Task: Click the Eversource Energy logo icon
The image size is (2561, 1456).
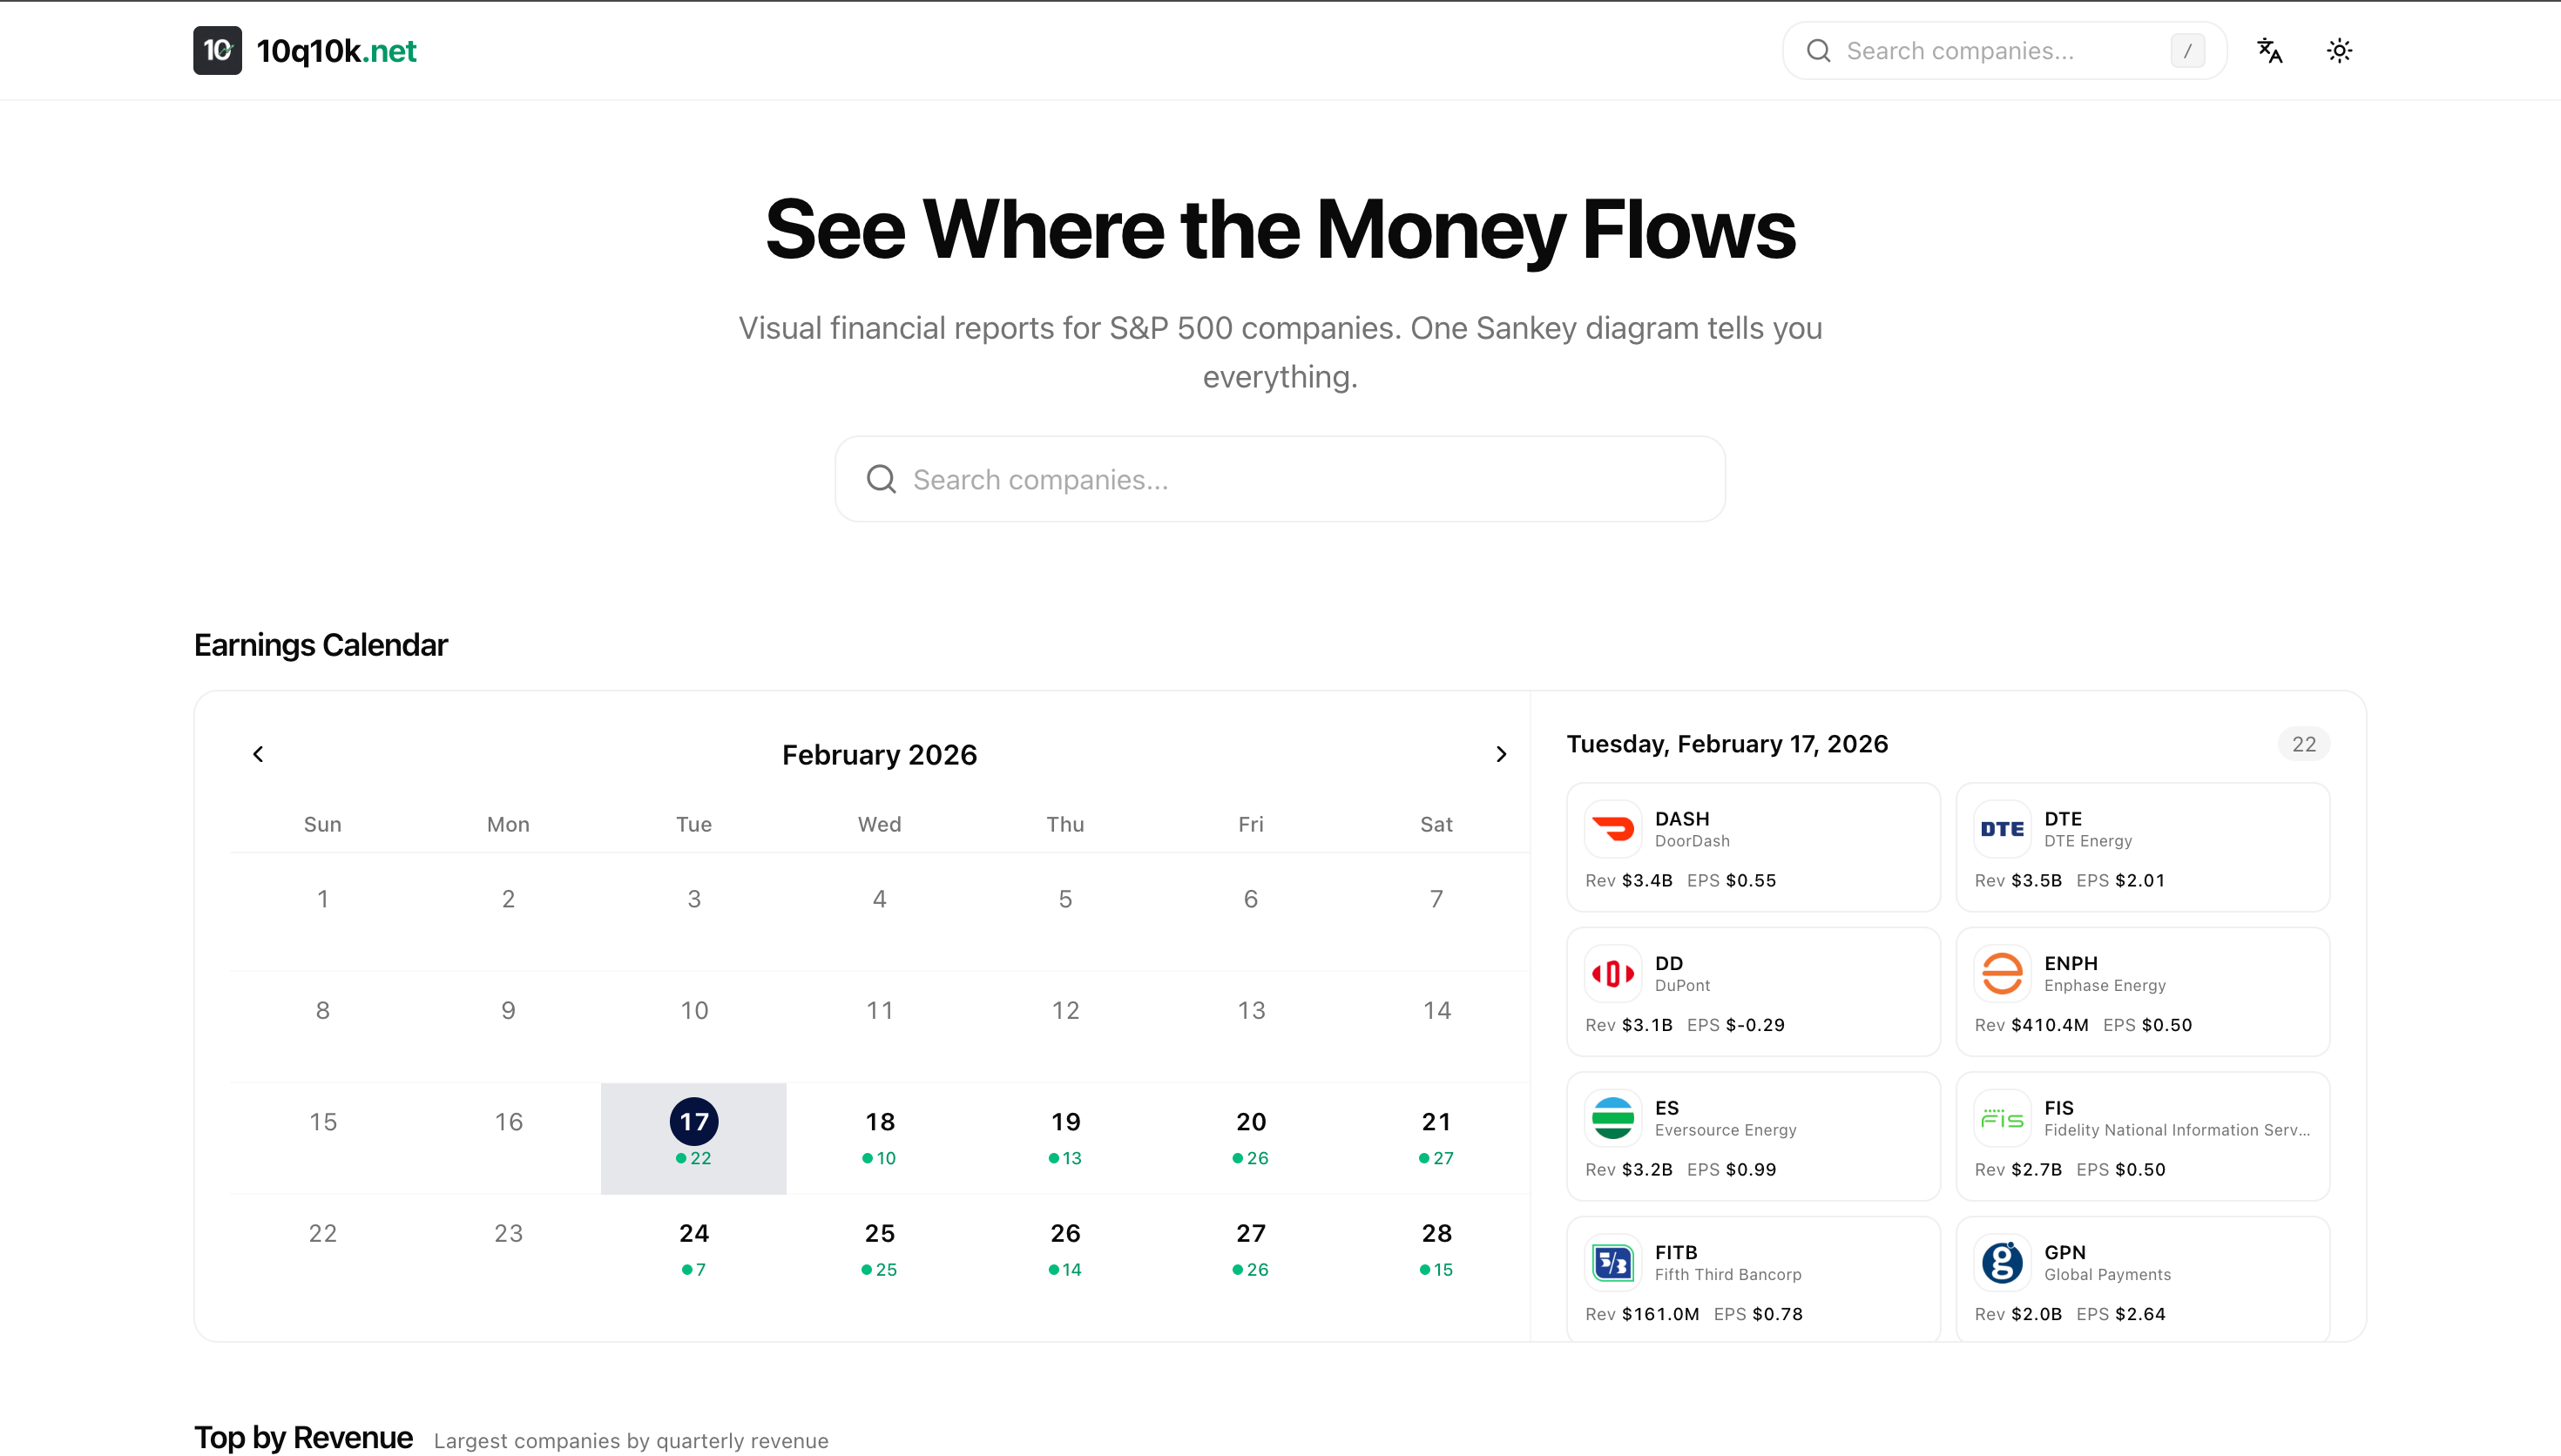Action: [1612, 1118]
